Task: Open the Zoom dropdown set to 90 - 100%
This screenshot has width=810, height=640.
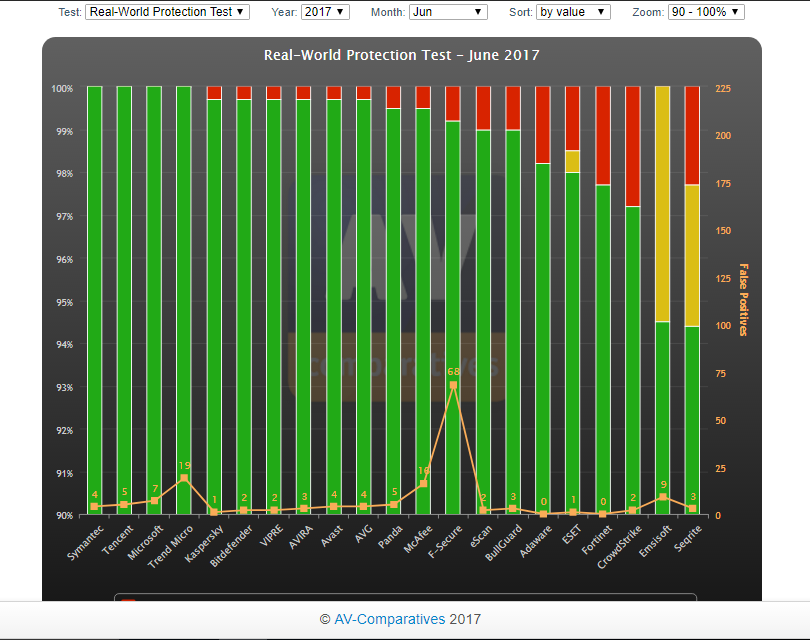Action: coord(706,12)
